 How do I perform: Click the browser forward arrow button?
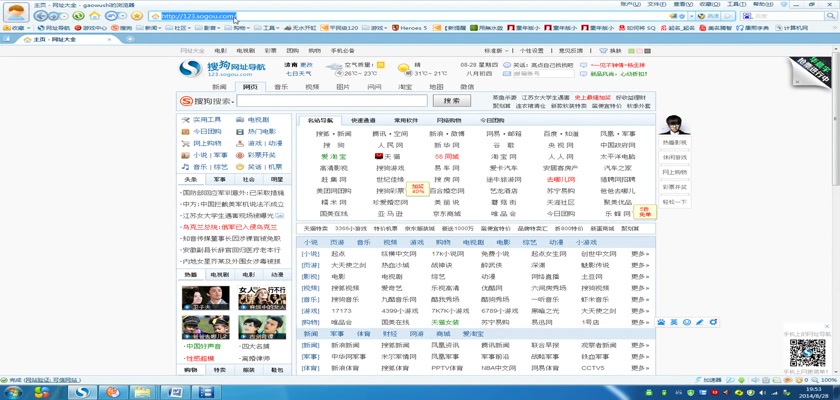click(x=55, y=16)
